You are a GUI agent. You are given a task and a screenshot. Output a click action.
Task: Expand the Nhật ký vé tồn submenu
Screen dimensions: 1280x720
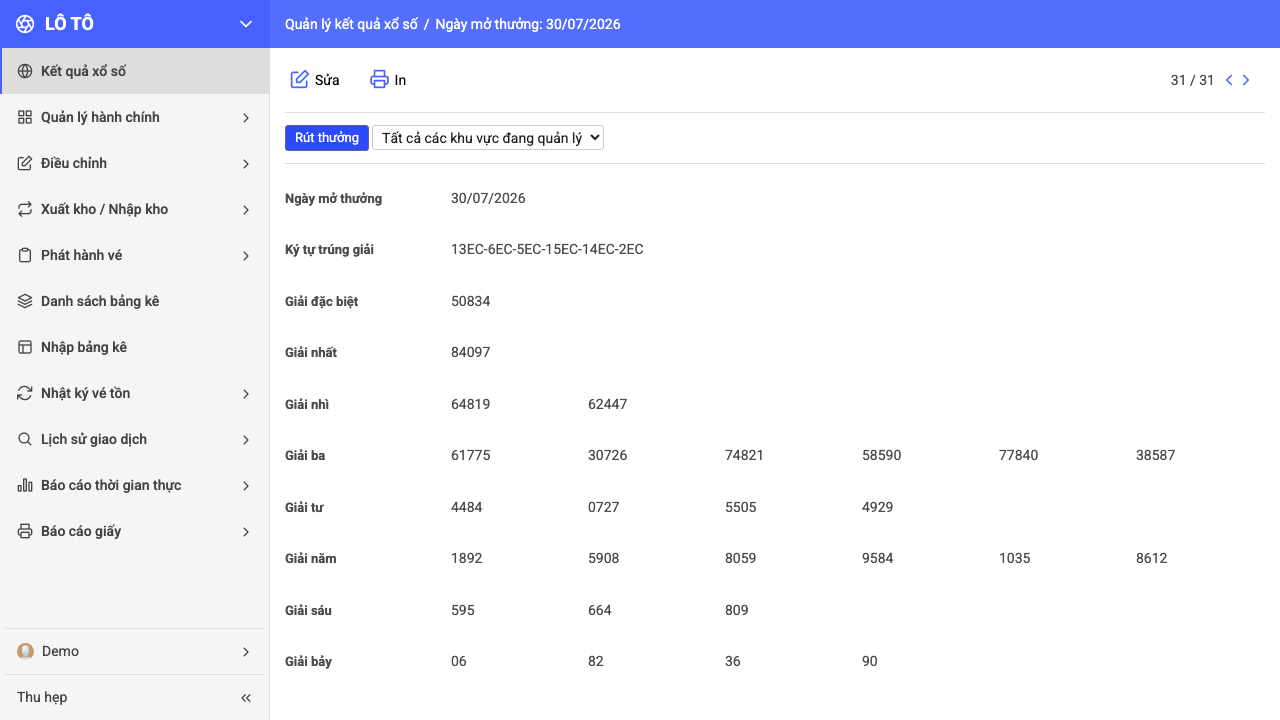134,394
